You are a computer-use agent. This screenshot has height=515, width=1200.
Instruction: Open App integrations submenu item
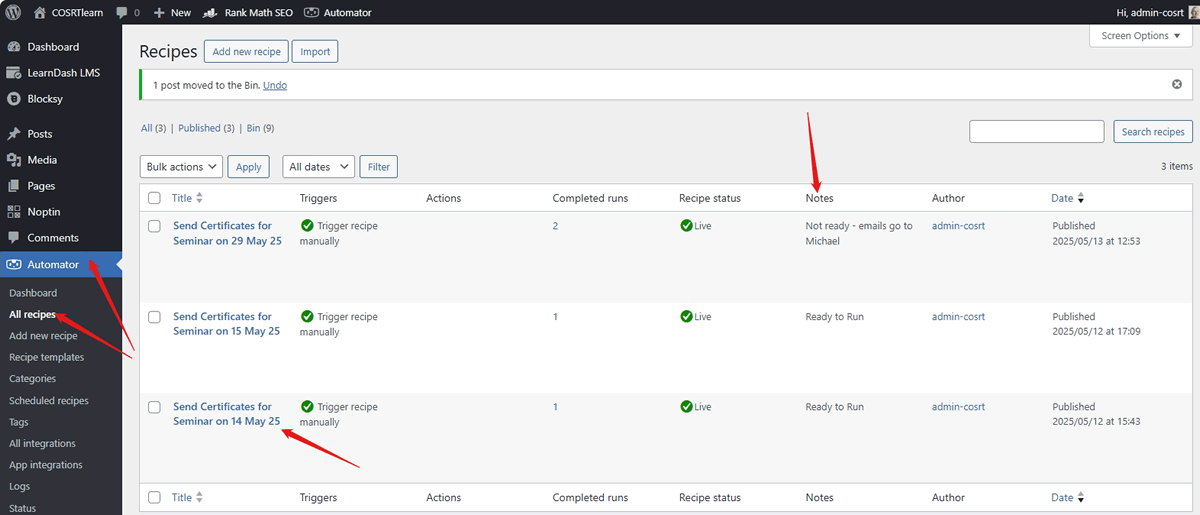click(45, 465)
